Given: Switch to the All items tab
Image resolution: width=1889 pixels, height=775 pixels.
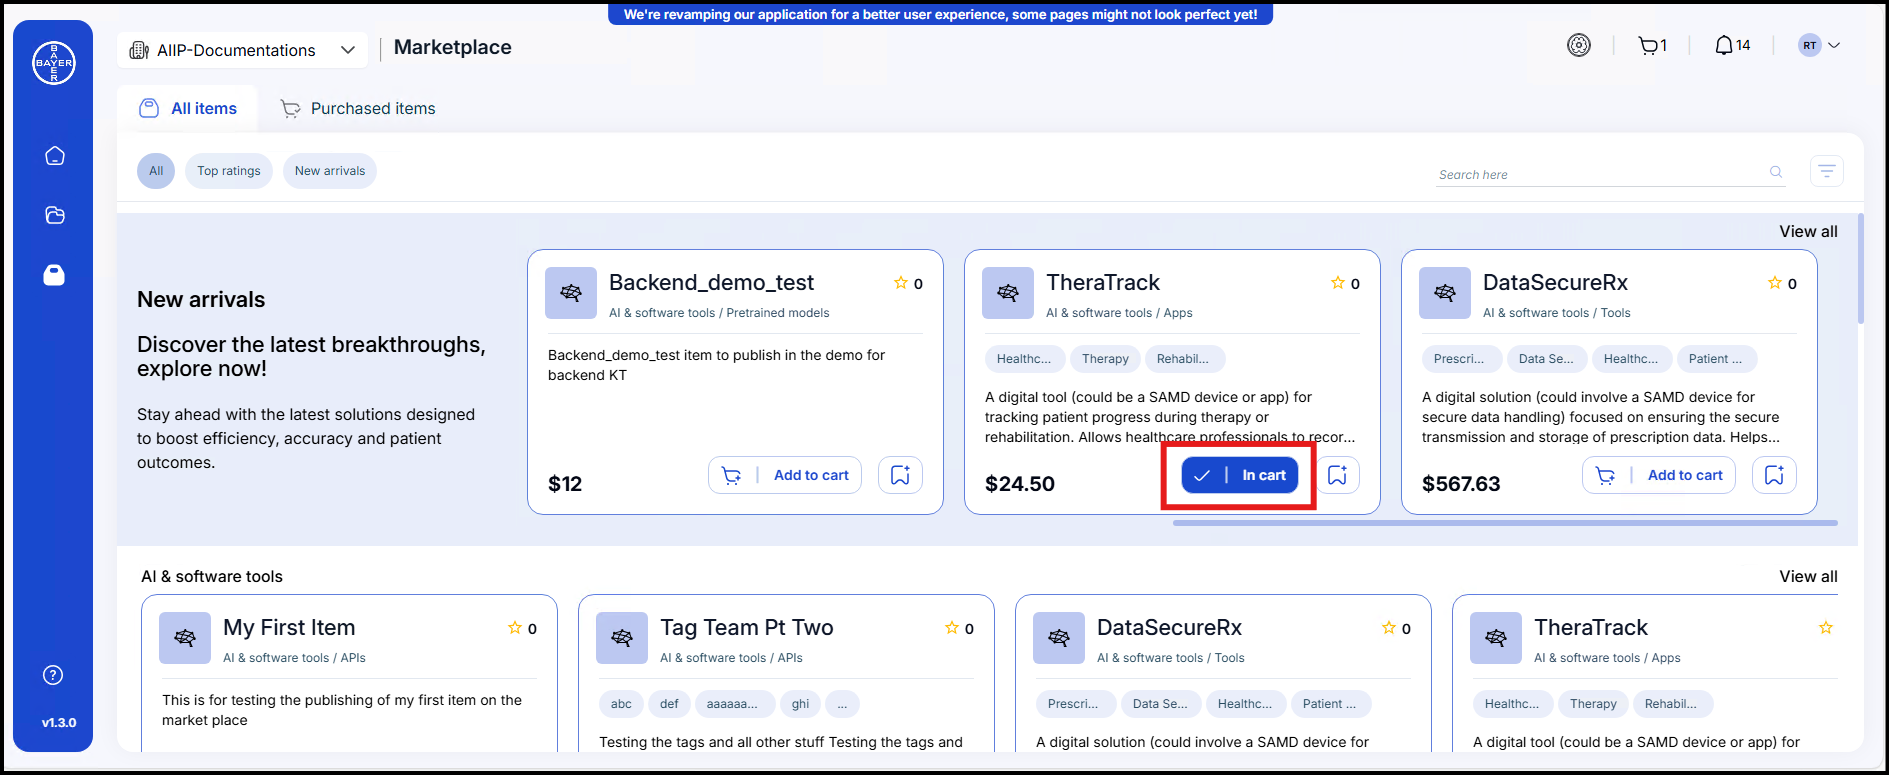Looking at the screenshot, I should [x=188, y=108].
